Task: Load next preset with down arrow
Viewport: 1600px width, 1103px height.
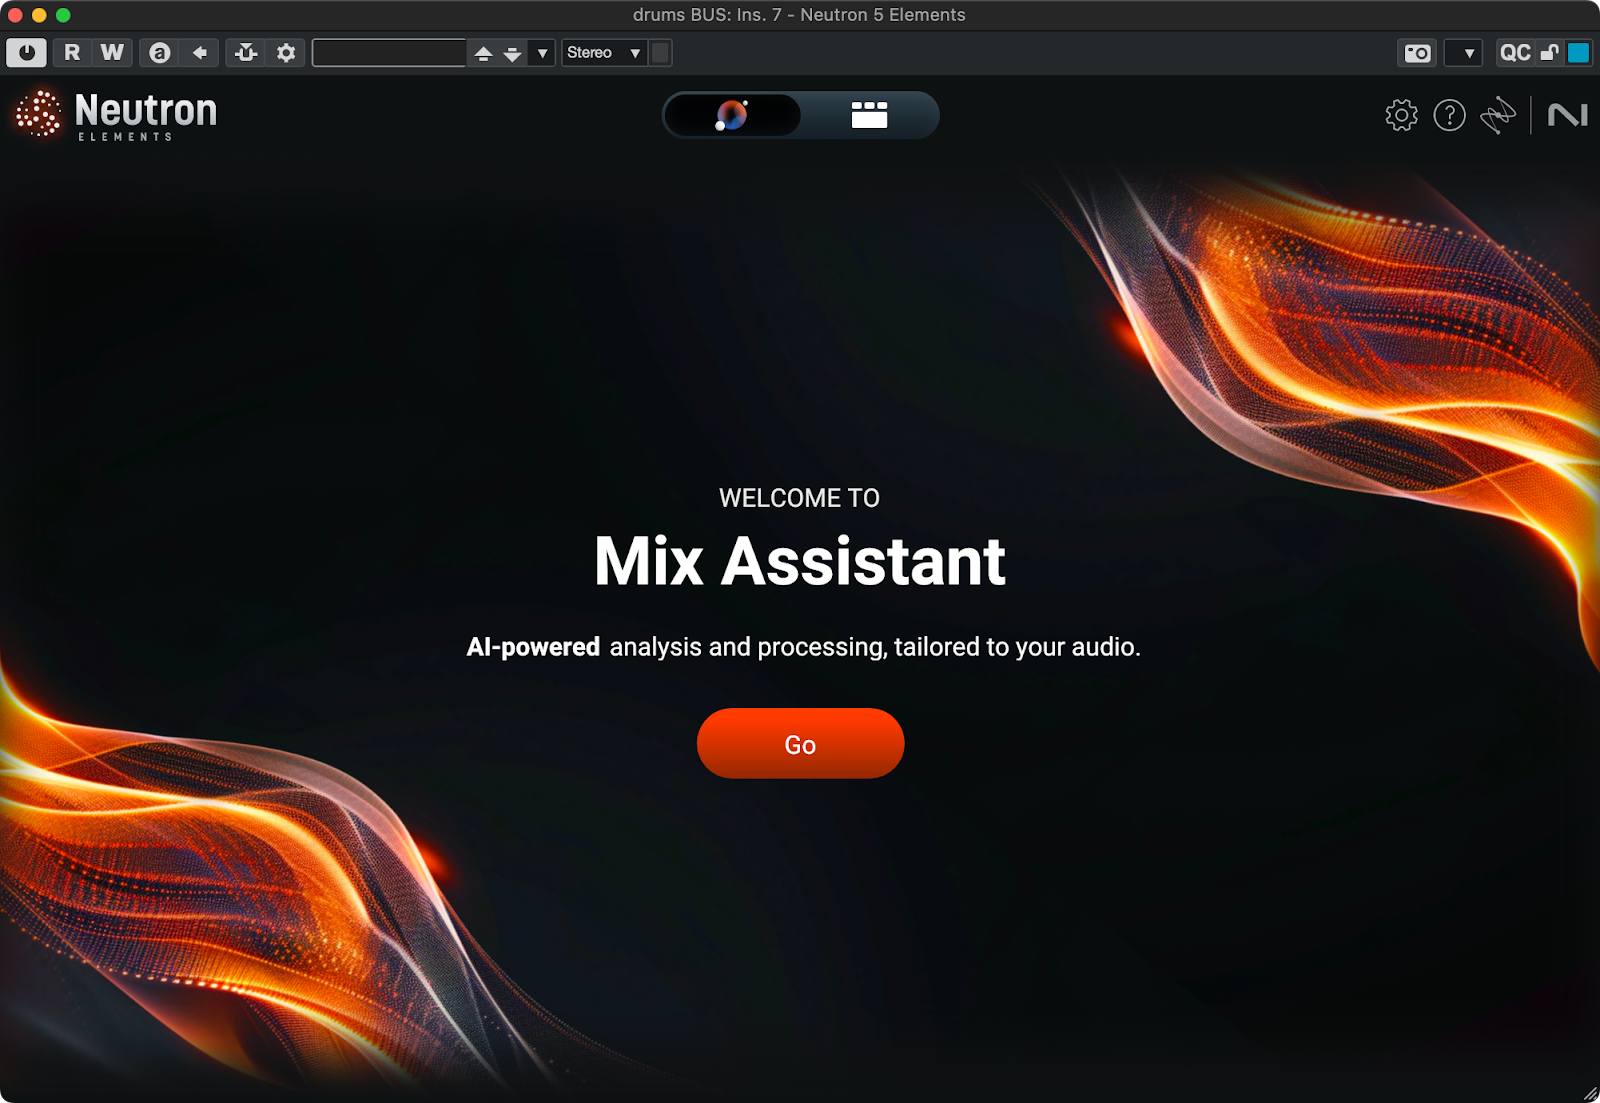Action: (512, 53)
